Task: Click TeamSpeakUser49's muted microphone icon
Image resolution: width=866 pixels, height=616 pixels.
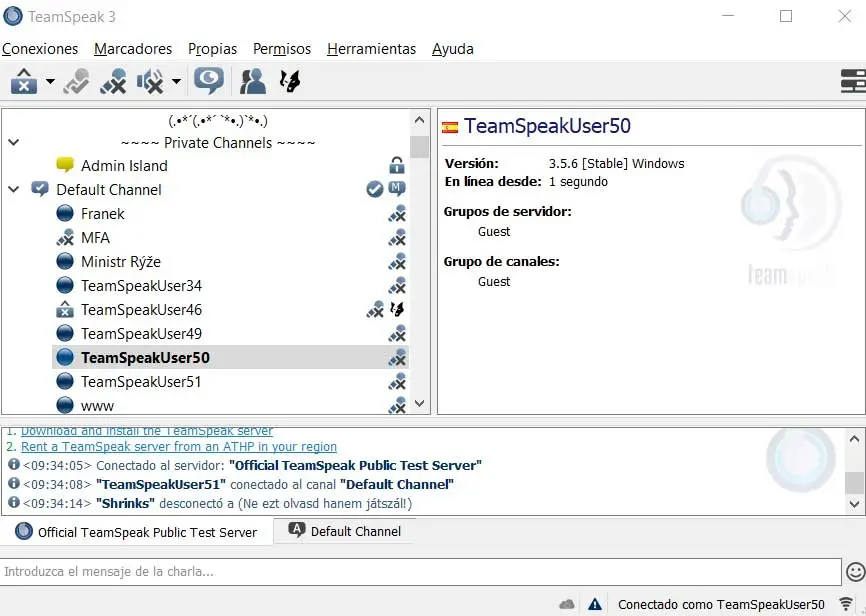Action: tap(397, 334)
